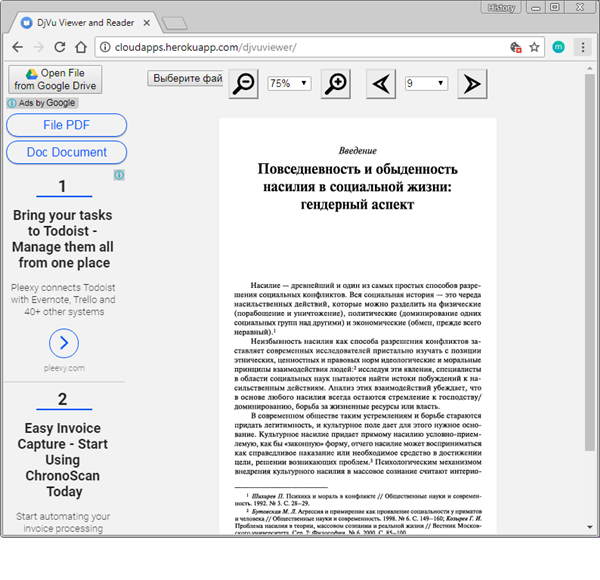Click the ad number 2 heading

pos(62,399)
